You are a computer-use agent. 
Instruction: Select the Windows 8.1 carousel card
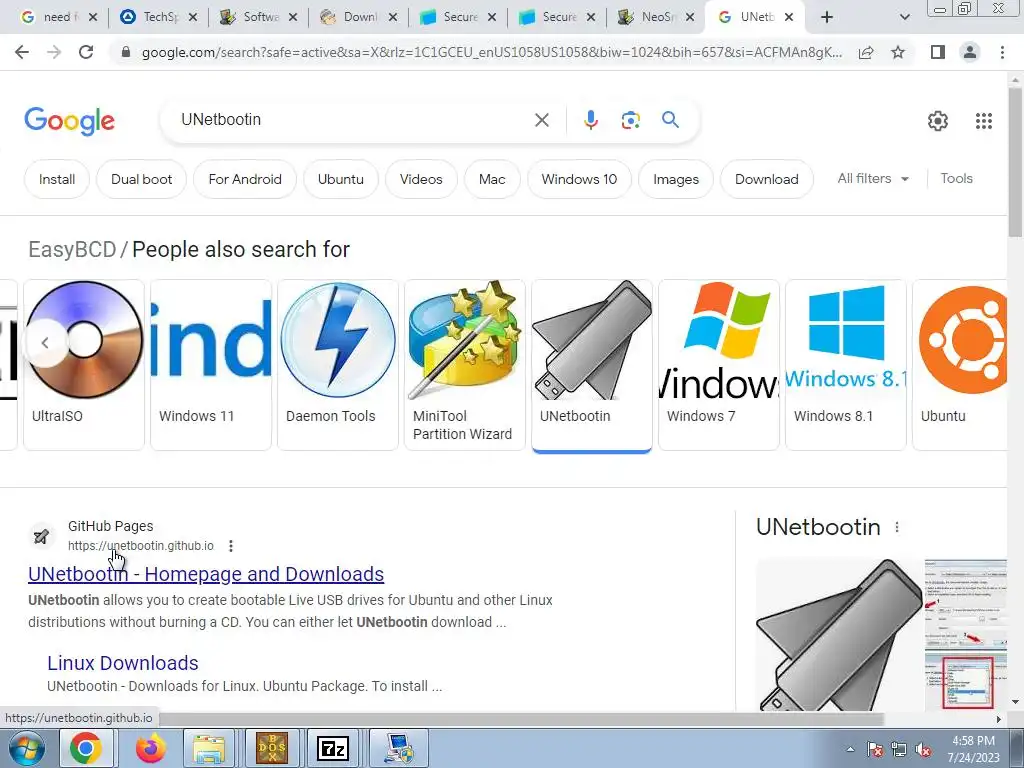pos(846,364)
